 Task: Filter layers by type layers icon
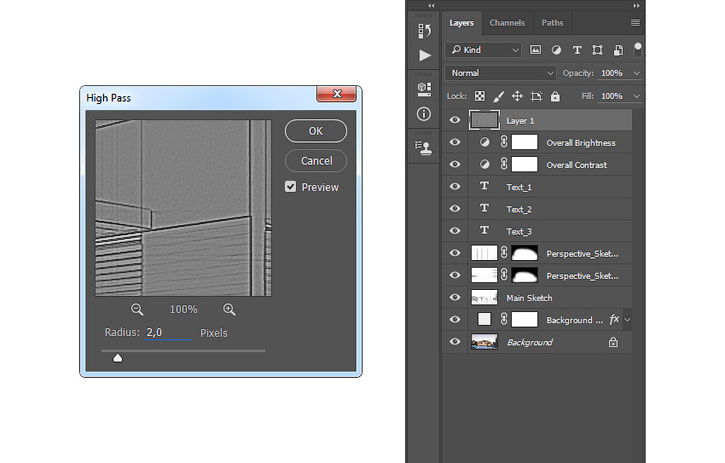point(577,50)
